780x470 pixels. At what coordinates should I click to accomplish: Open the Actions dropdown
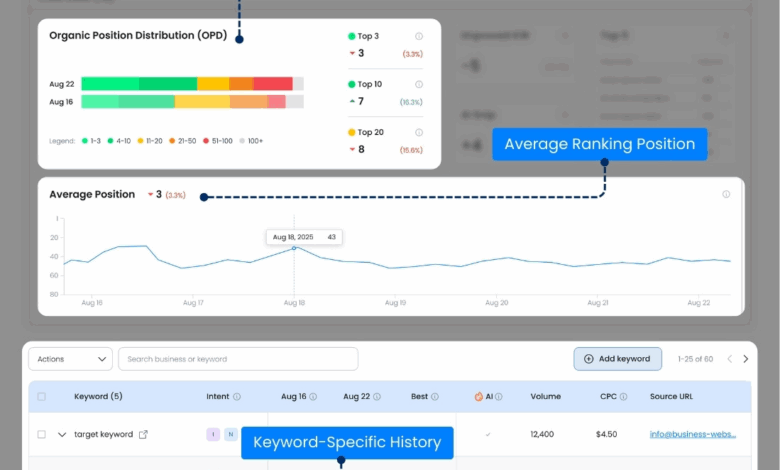tap(70, 359)
